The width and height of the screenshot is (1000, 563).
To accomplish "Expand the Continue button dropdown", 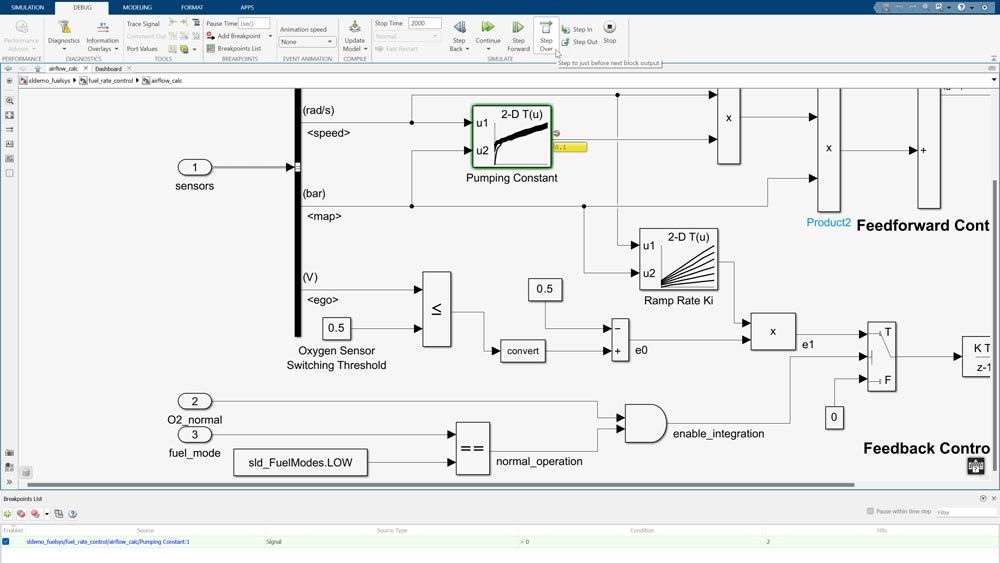I will point(488,48).
